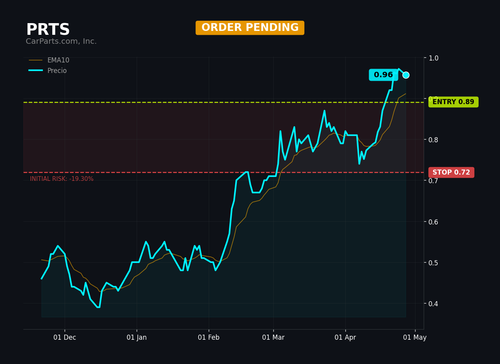The height and width of the screenshot is (364, 500).
Task: Click the 01 May date axis label
Action: 414,337
